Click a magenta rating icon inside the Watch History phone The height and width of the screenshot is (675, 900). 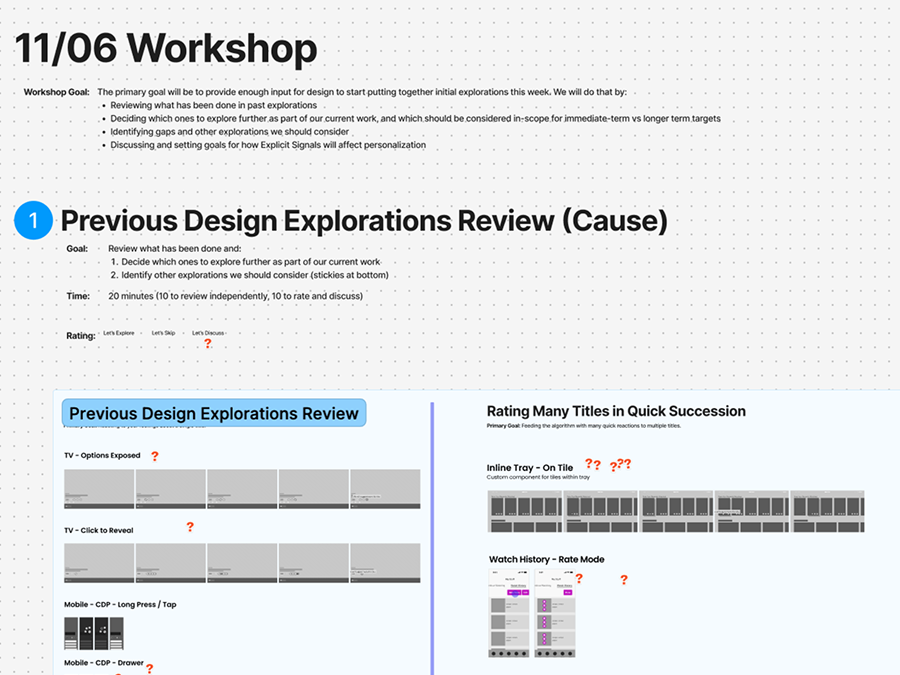point(544,604)
